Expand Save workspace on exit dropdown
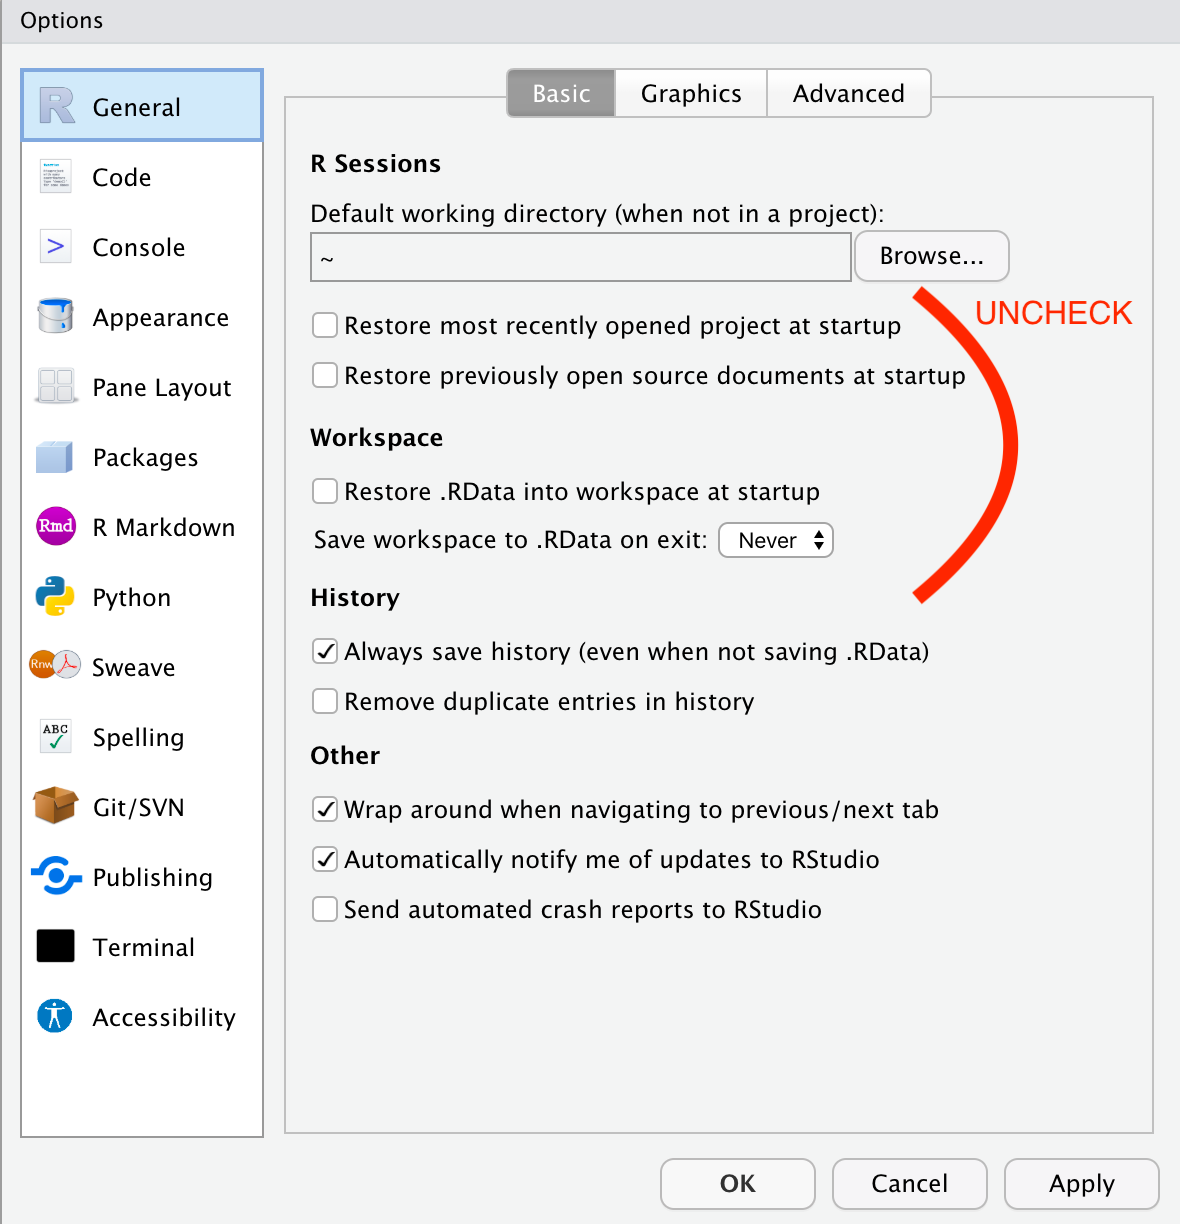This screenshot has width=1180, height=1224. 776,540
